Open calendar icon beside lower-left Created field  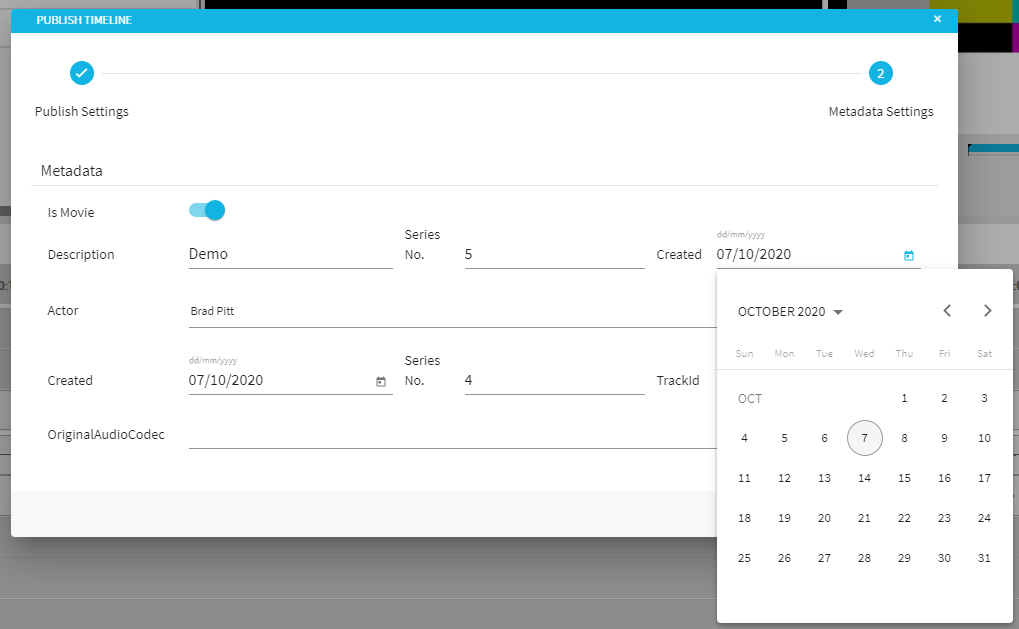point(380,382)
